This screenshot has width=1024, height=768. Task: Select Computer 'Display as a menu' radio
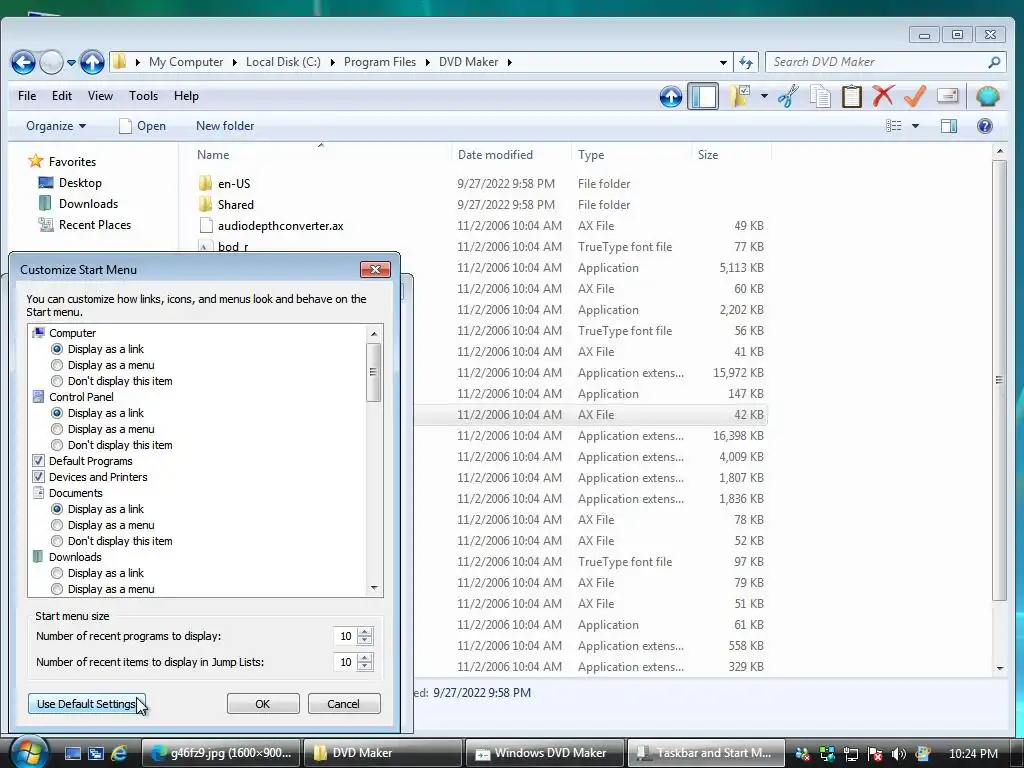point(57,365)
